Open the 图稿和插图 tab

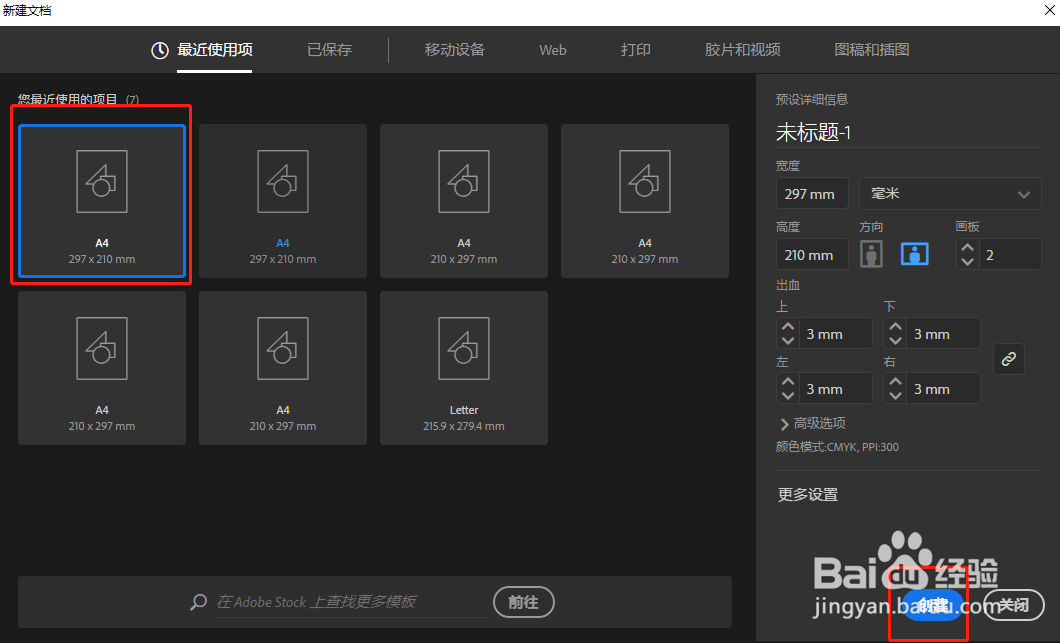pyautogui.click(x=871, y=50)
